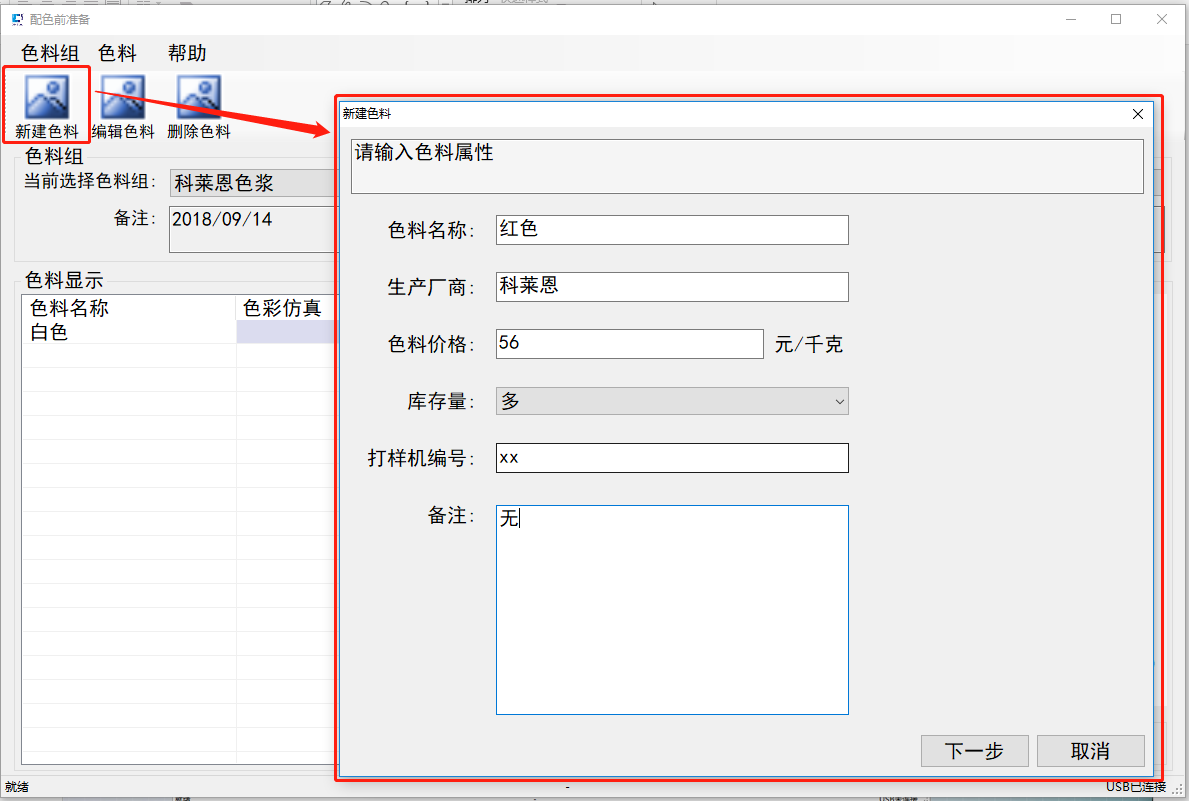Open the 色料组 menu

click(x=50, y=53)
